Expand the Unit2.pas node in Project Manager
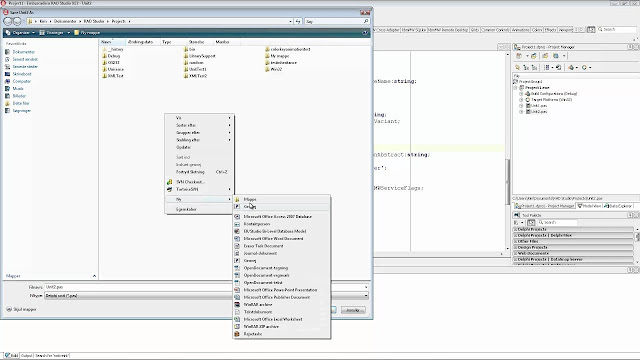Viewport: 640px width, 360px height. (521, 111)
